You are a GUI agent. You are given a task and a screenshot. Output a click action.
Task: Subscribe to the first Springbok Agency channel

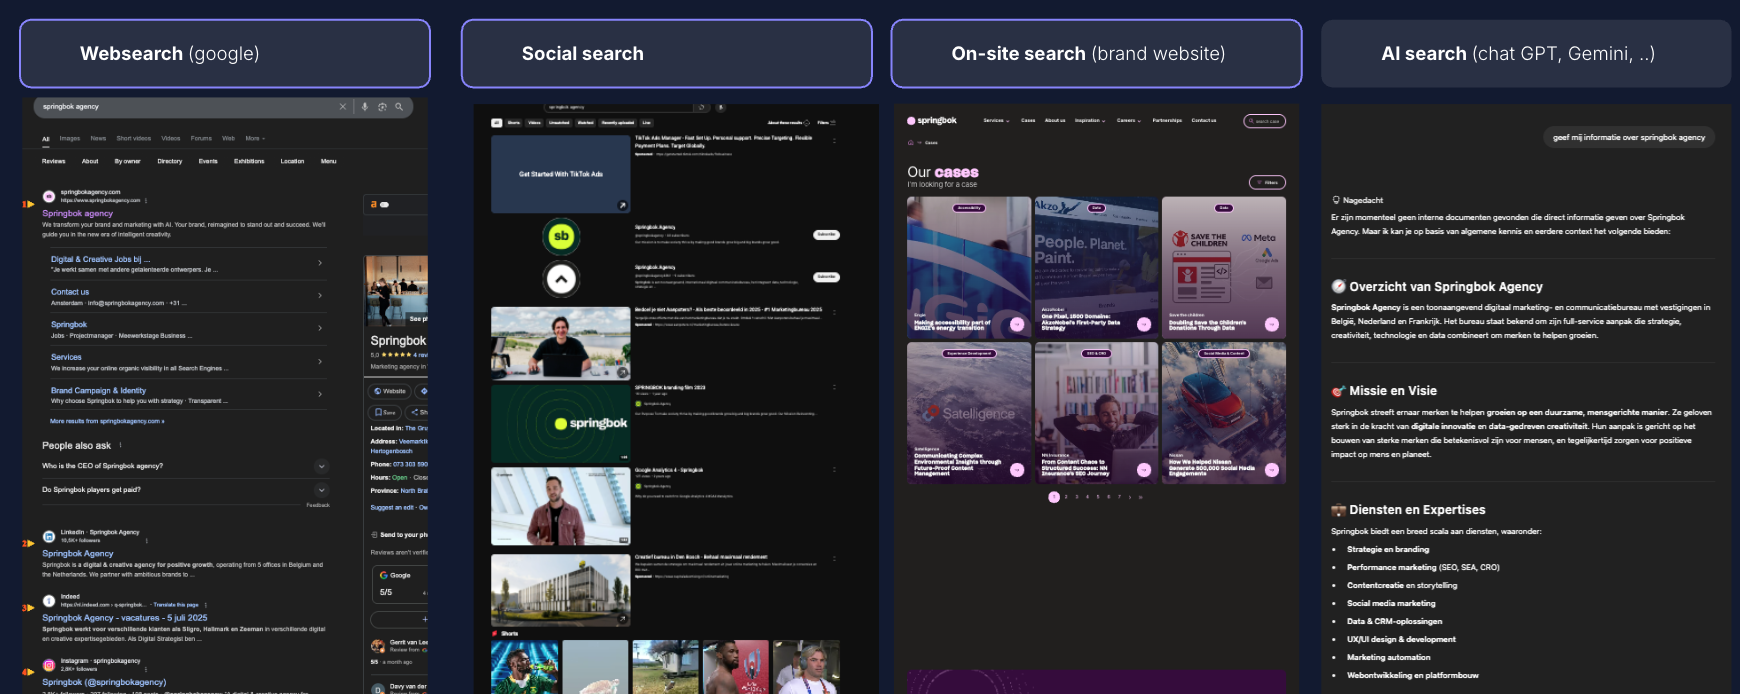[x=827, y=235]
